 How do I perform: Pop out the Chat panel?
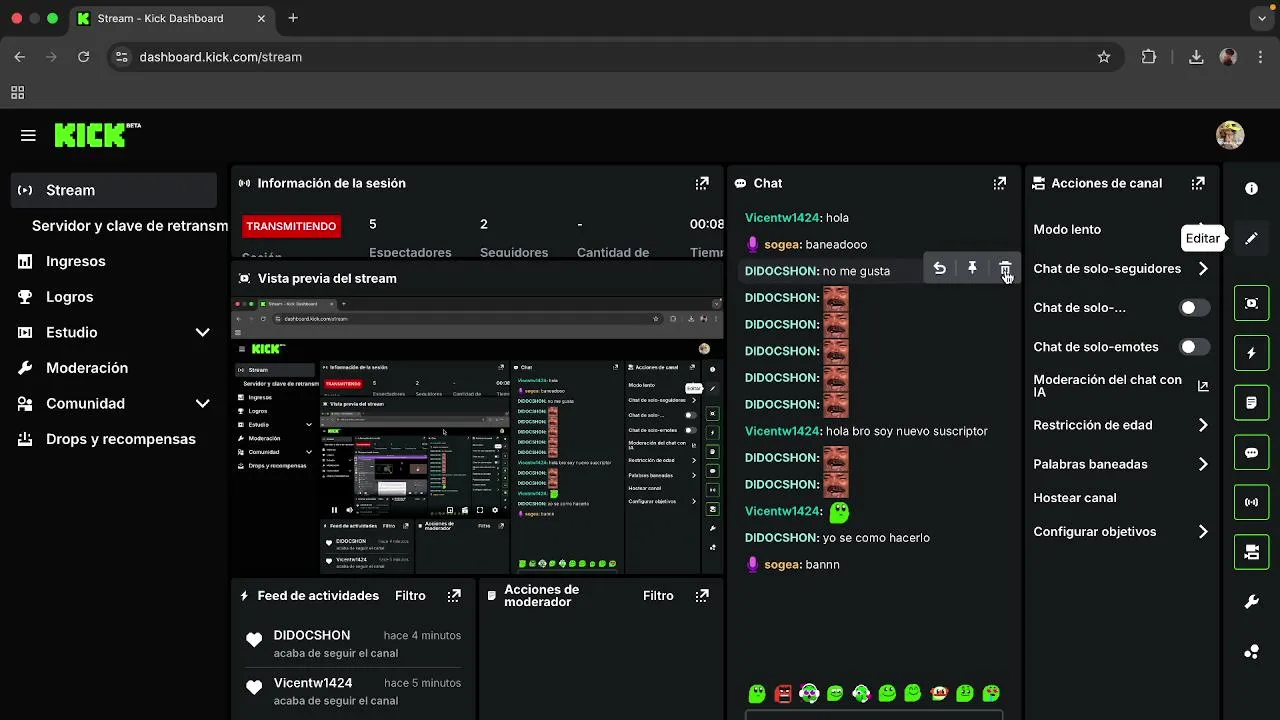999,183
